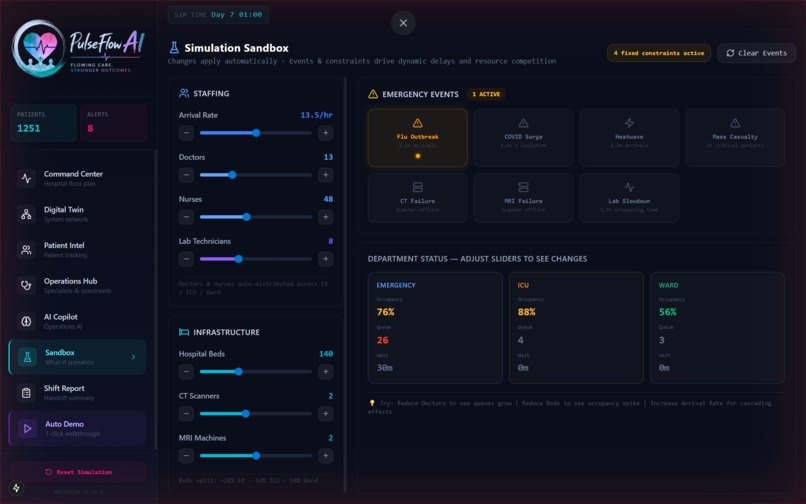Image resolution: width=806 pixels, height=504 pixels.
Task: Decrease Arrival Rate with minus button
Action: click(186, 133)
